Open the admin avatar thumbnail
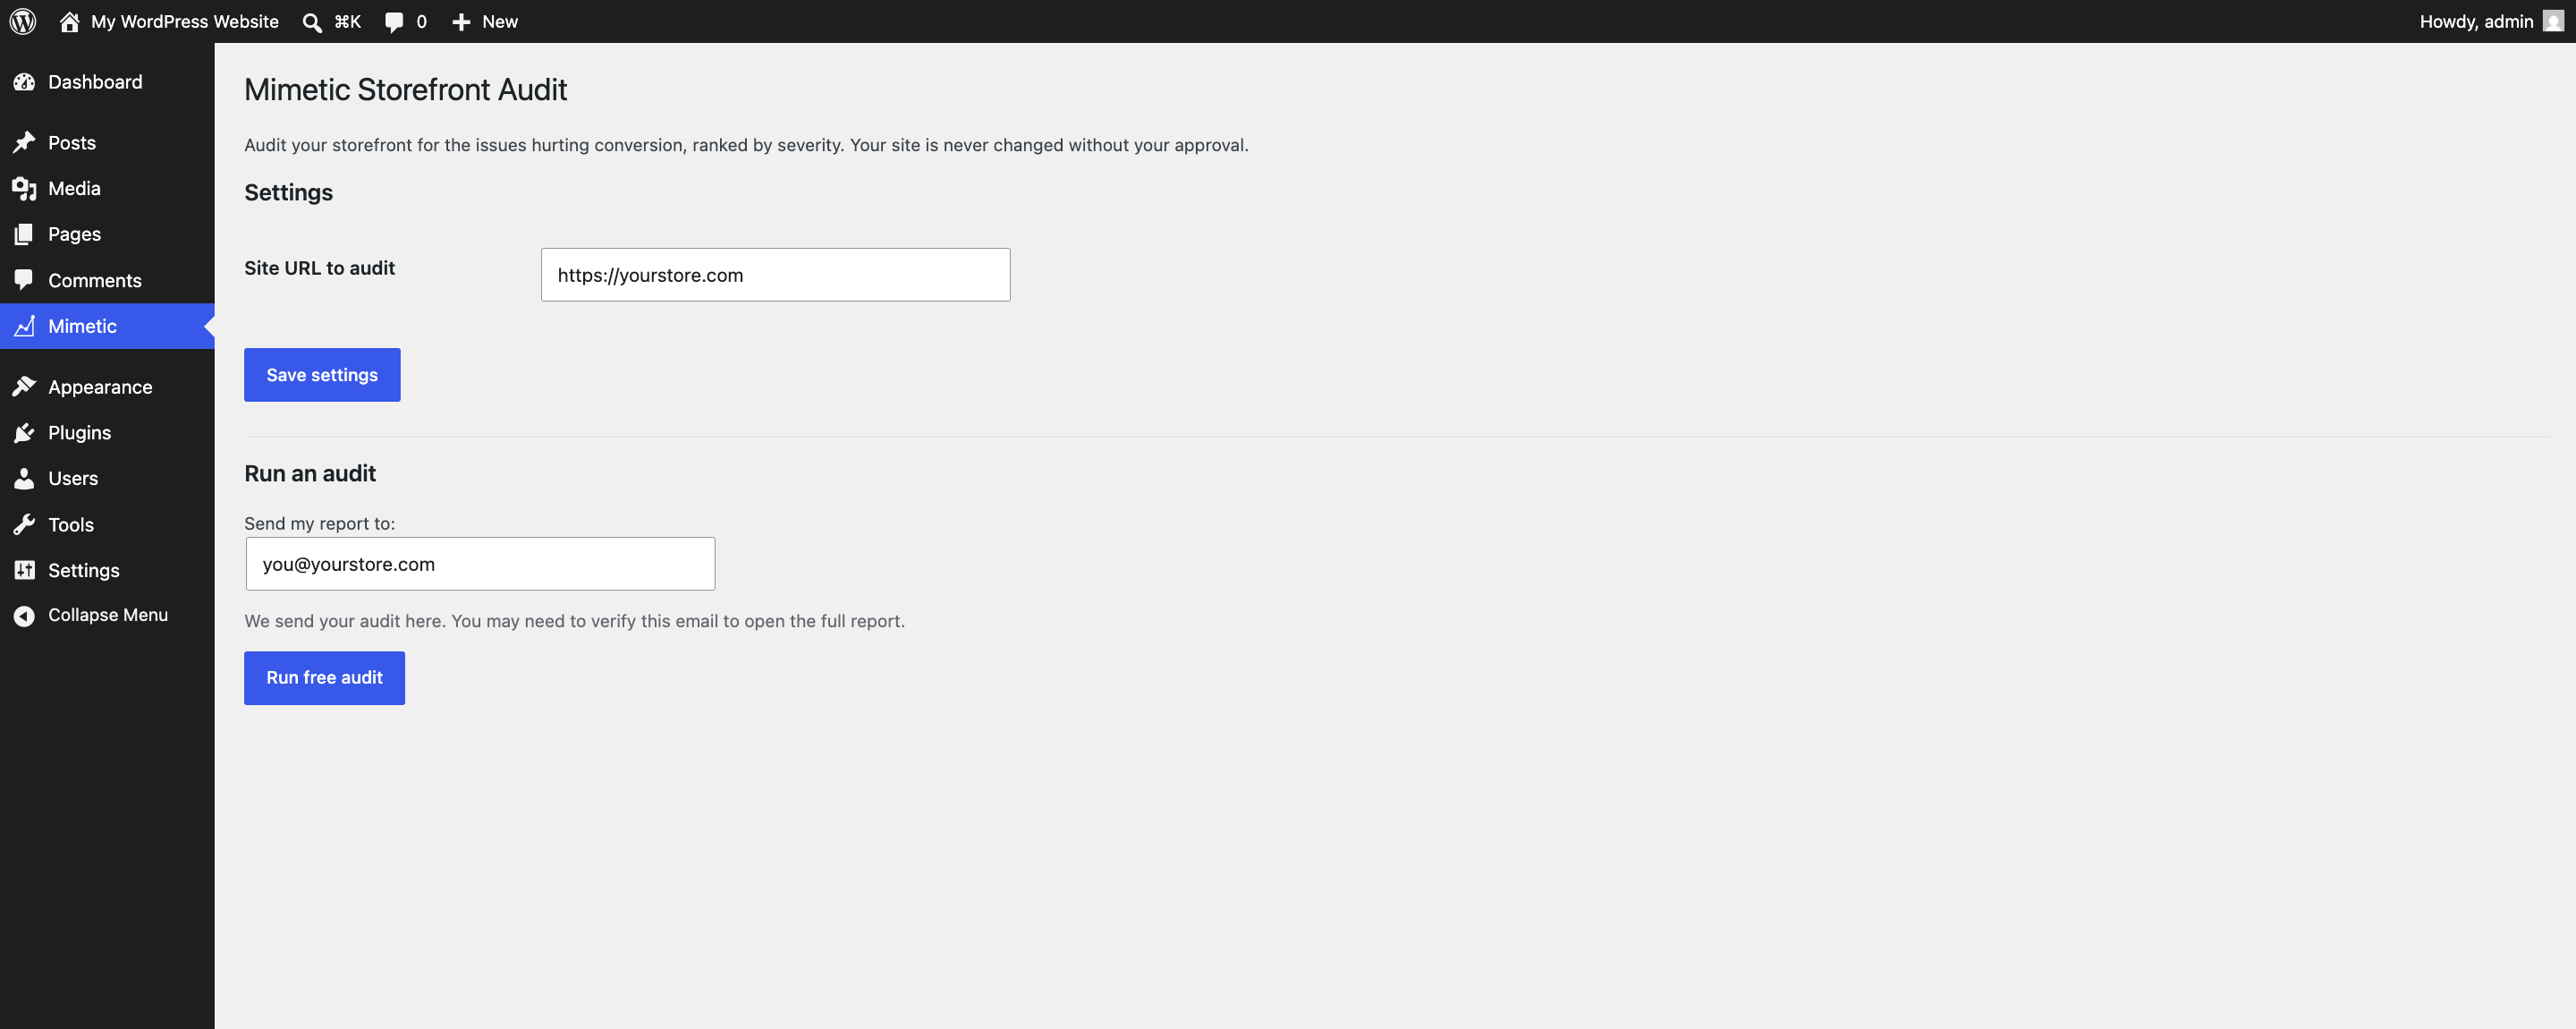Image resolution: width=2576 pixels, height=1029 pixels. click(2553, 21)
